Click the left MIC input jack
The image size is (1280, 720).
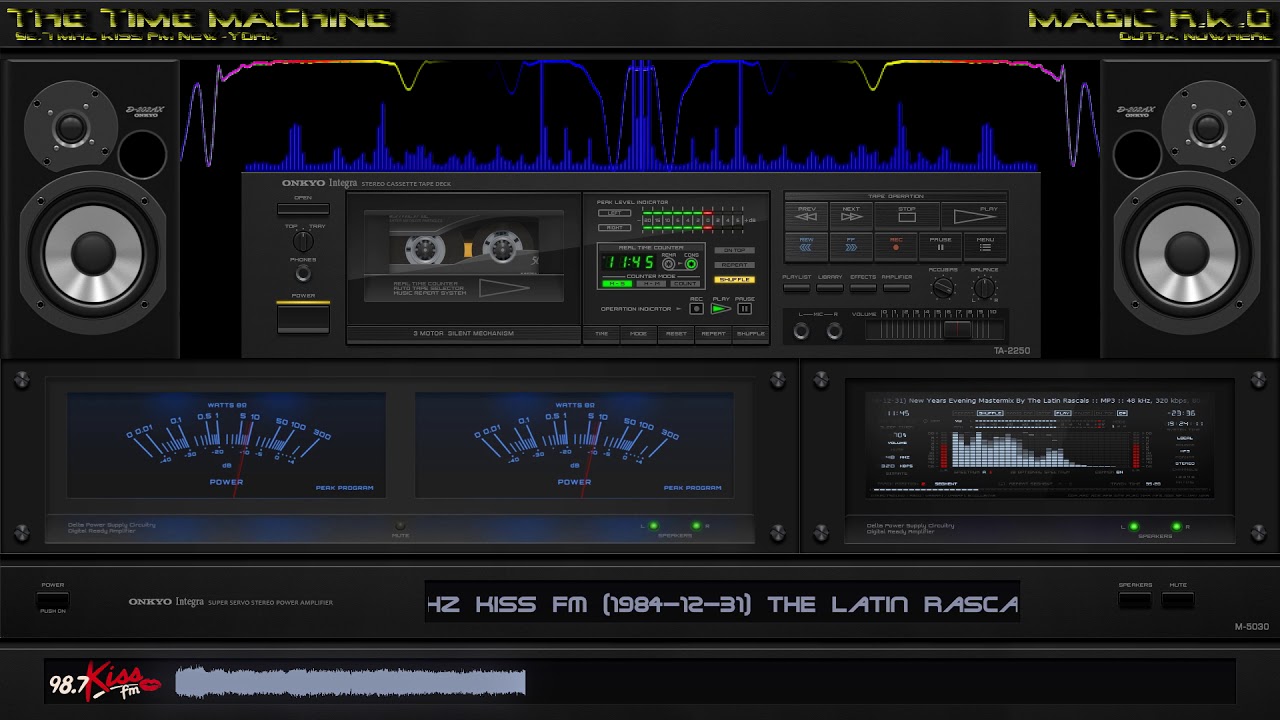coord(801,331)
